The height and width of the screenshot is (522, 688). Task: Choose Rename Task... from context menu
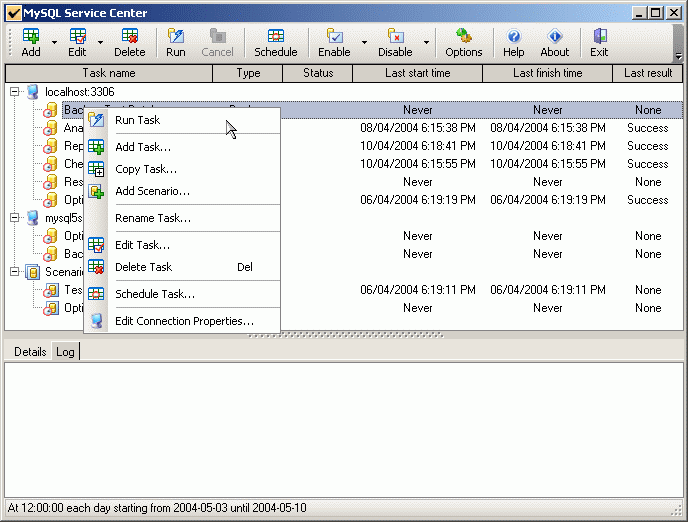182,218
